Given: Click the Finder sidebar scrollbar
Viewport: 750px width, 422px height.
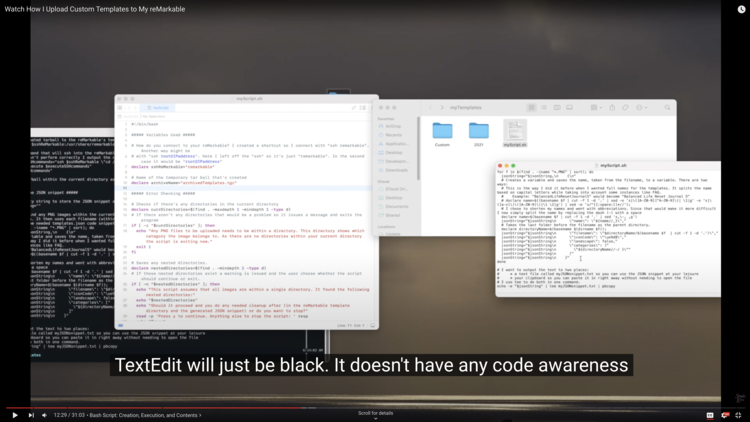Looking at the screenshot, I should tap(419, 148).
